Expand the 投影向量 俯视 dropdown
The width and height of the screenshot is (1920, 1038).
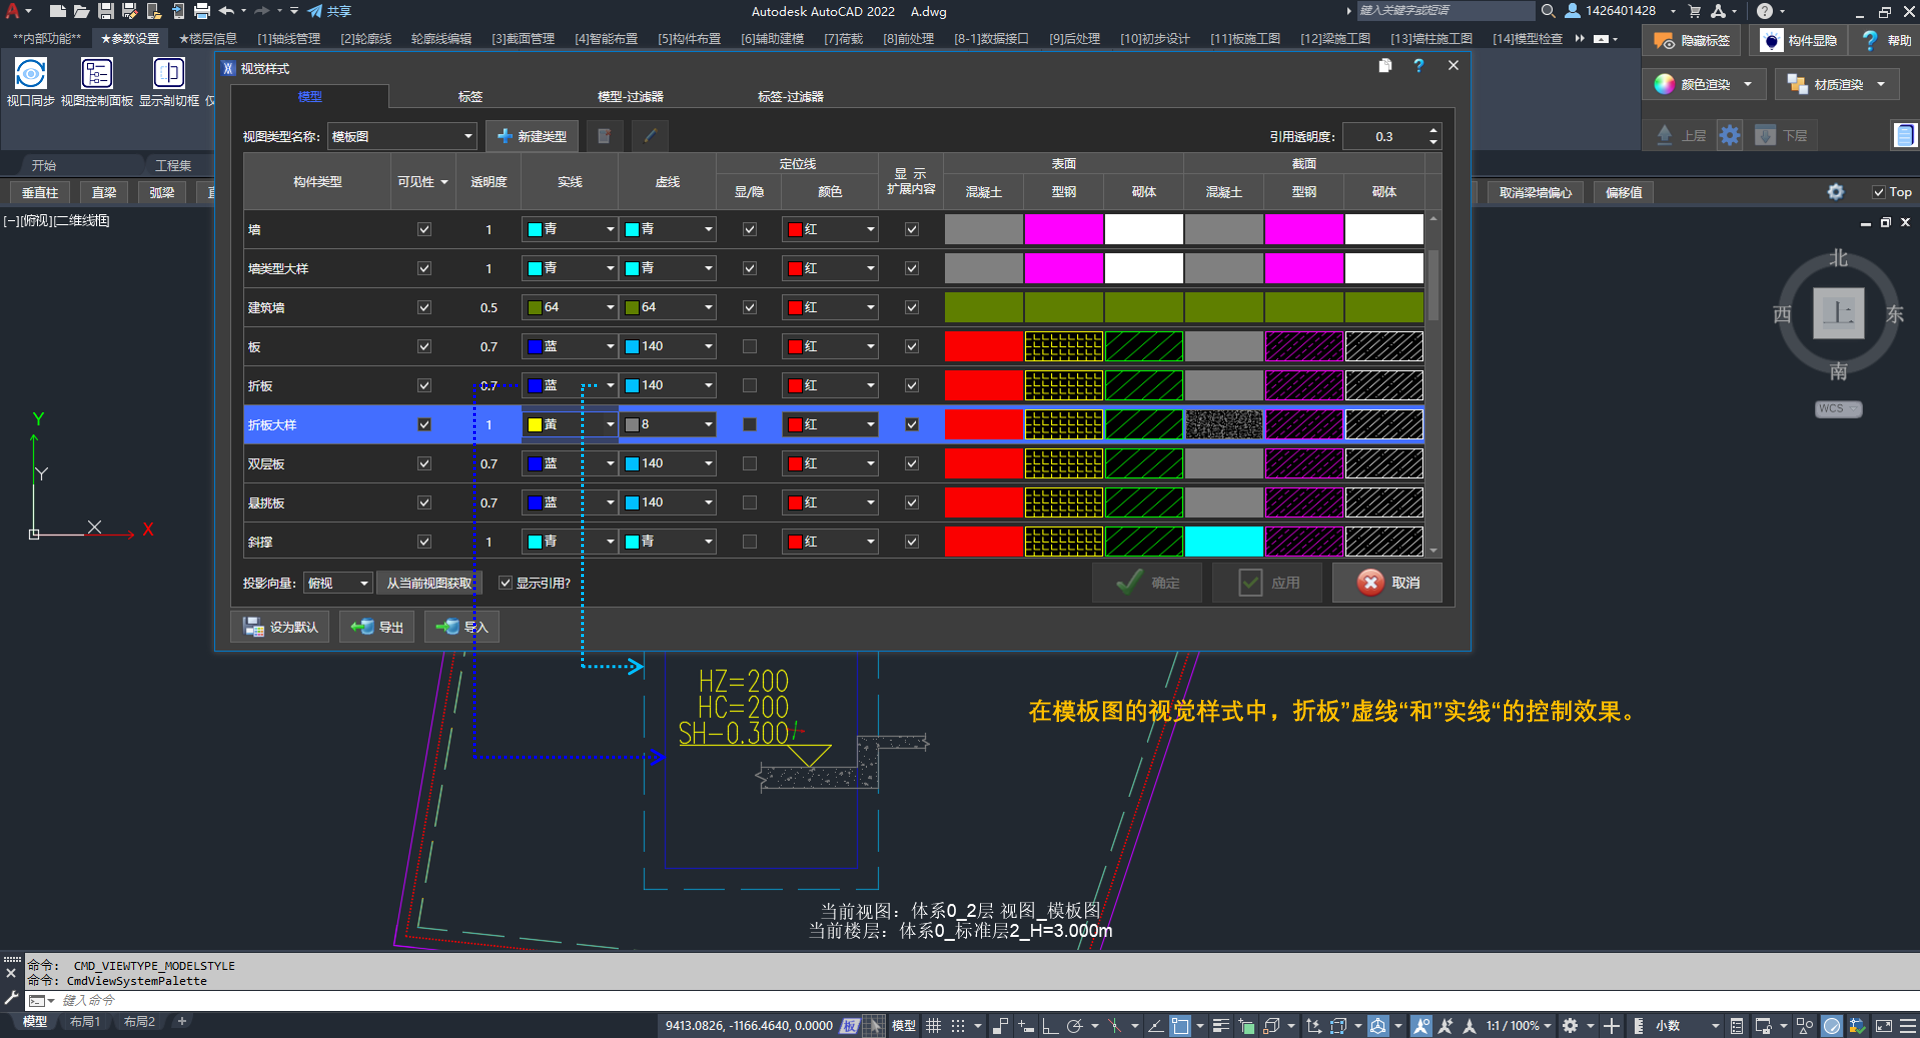(363, 583)
